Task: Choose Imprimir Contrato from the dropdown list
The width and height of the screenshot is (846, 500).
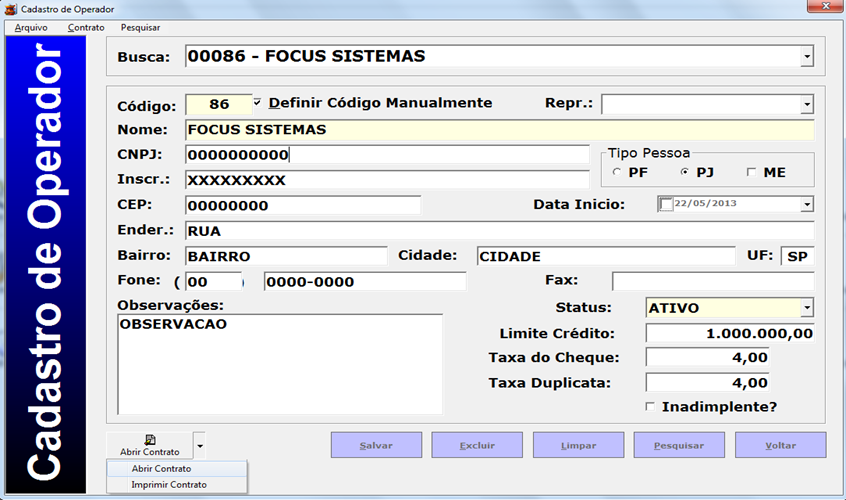Action: [177, 484]
